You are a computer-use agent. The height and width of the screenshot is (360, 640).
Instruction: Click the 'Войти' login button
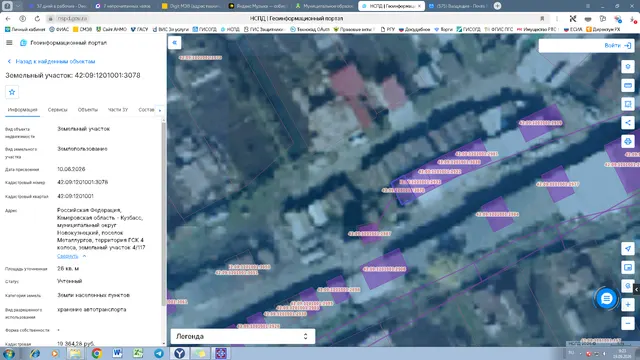(x=618, y=45)
